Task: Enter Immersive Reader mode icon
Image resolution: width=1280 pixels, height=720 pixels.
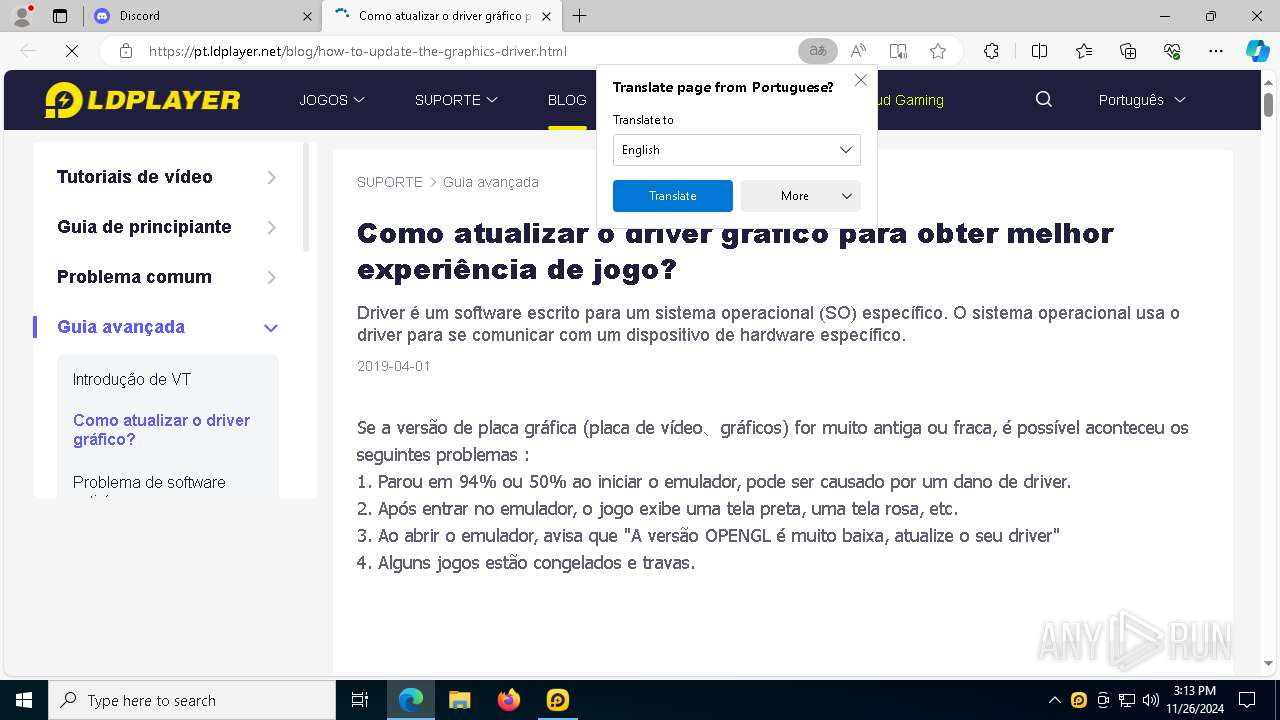Action: tap(898, 51)
